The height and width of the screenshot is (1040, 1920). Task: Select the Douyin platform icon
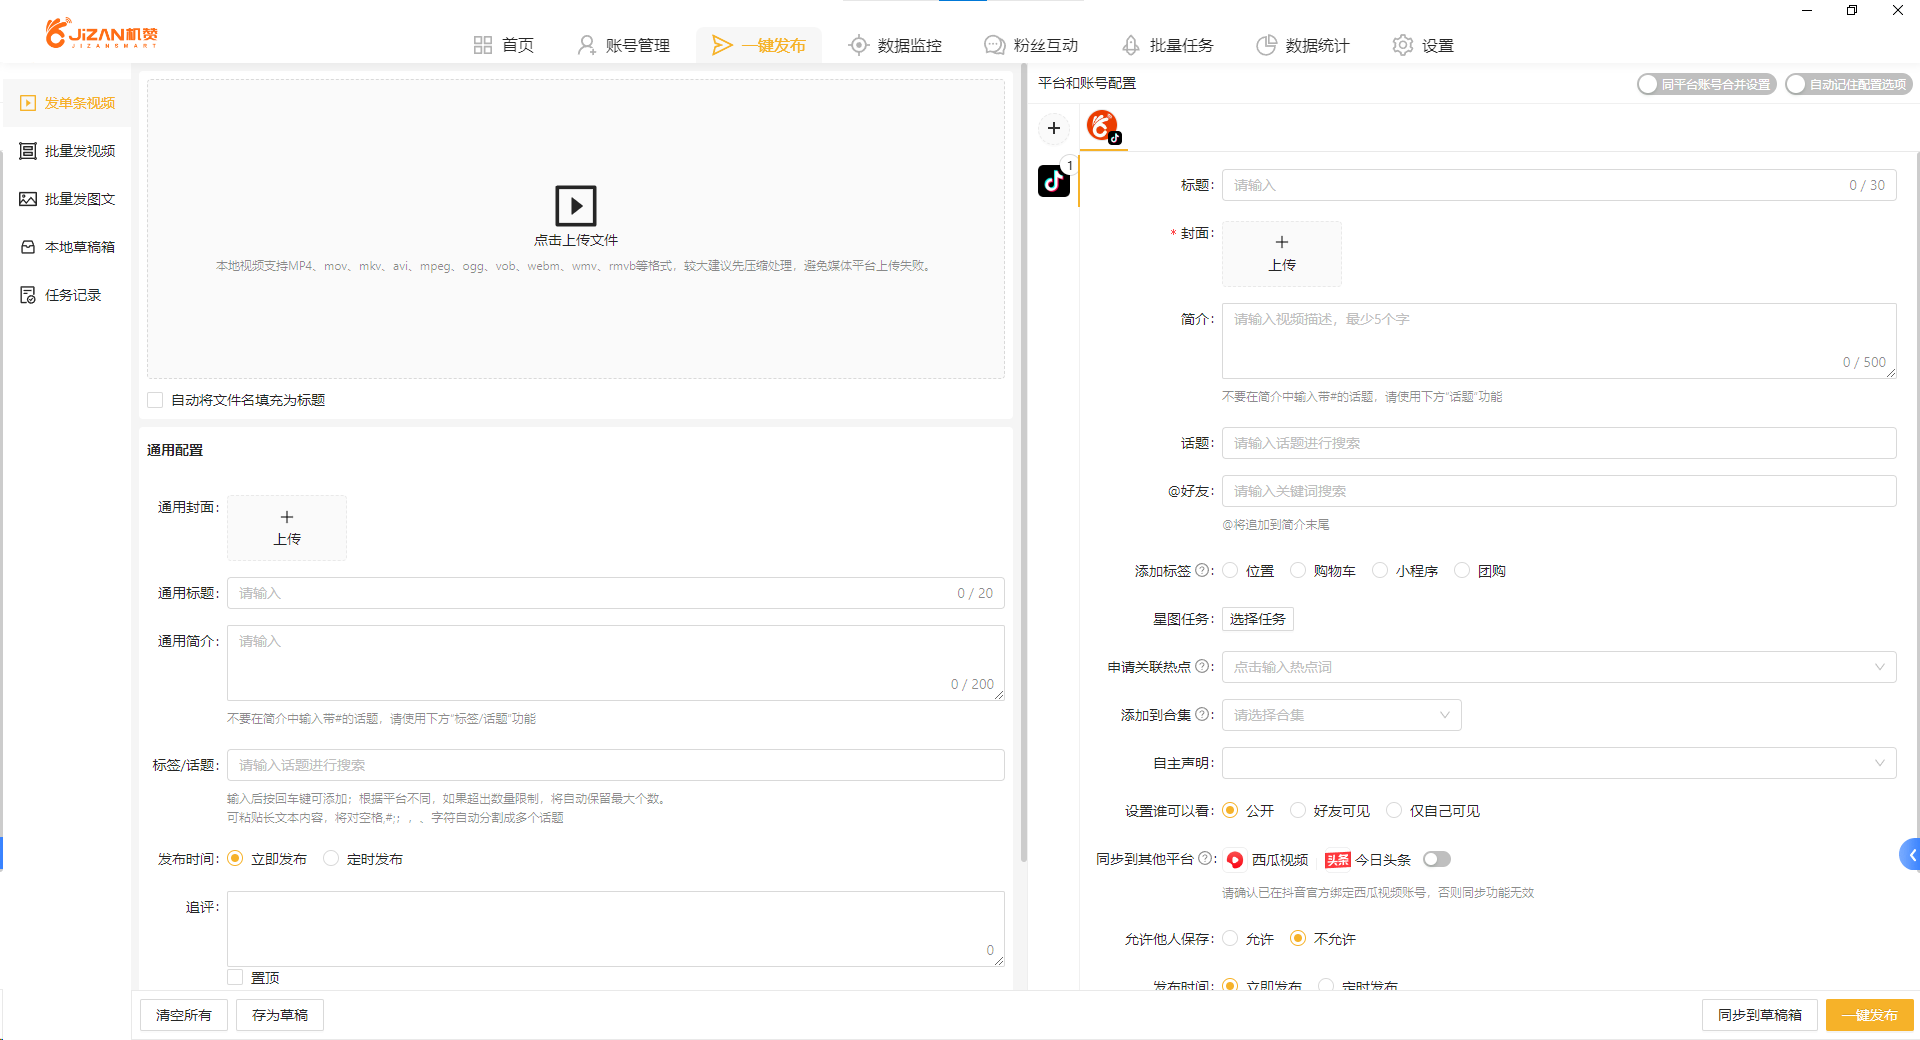click(1054, 181)
